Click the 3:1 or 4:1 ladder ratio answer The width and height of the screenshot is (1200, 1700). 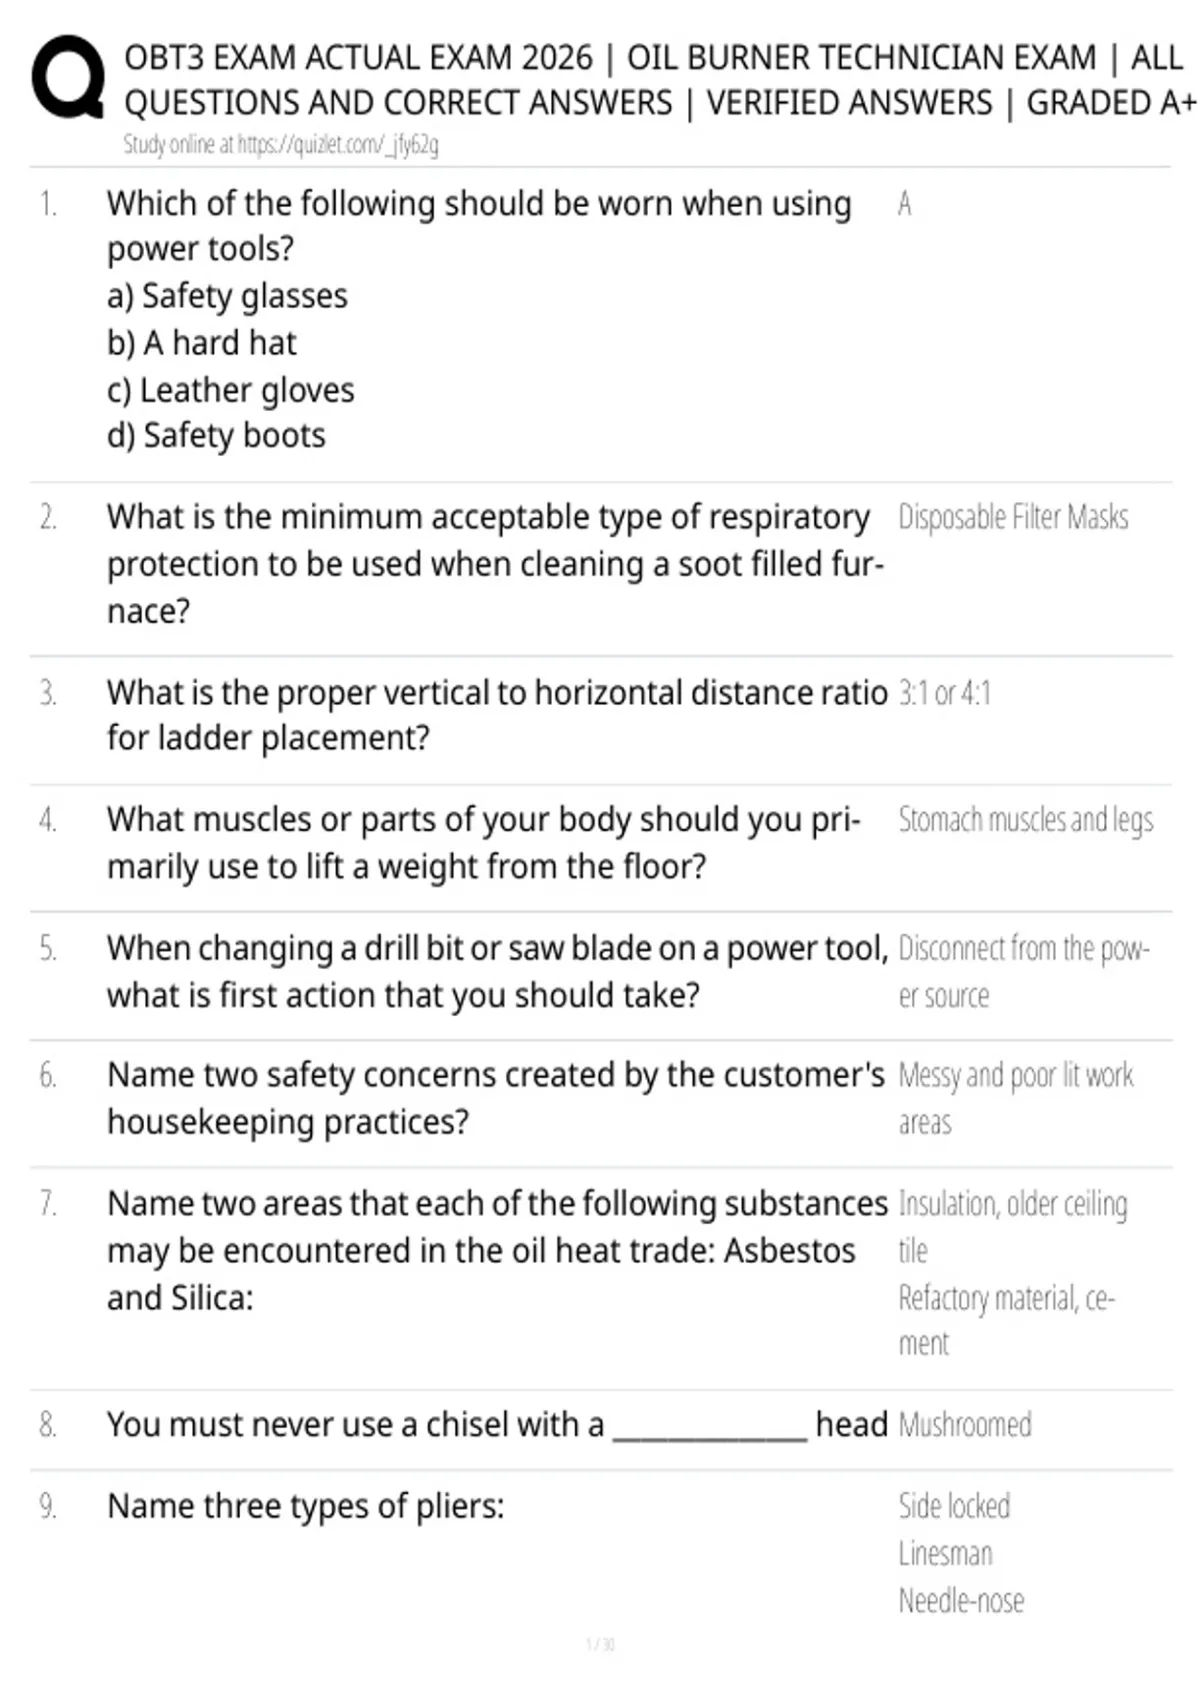944,693
